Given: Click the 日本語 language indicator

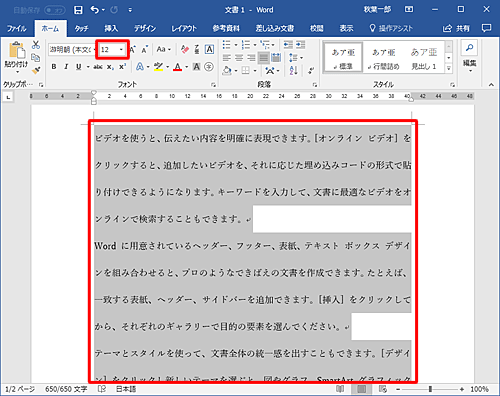Looking at the screenshot, I should pos(126,389).
